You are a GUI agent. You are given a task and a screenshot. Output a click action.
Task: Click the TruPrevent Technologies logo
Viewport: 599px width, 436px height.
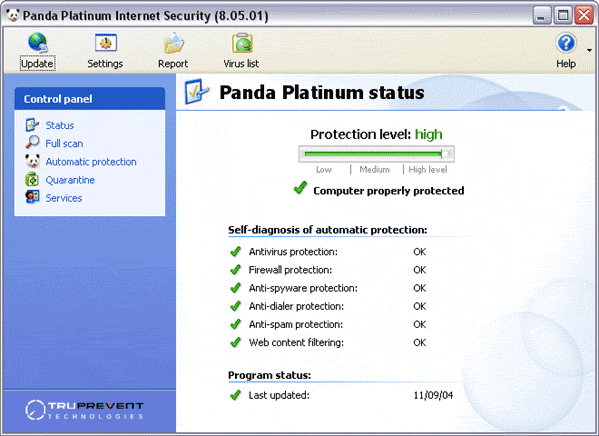[x=84, y=410]
